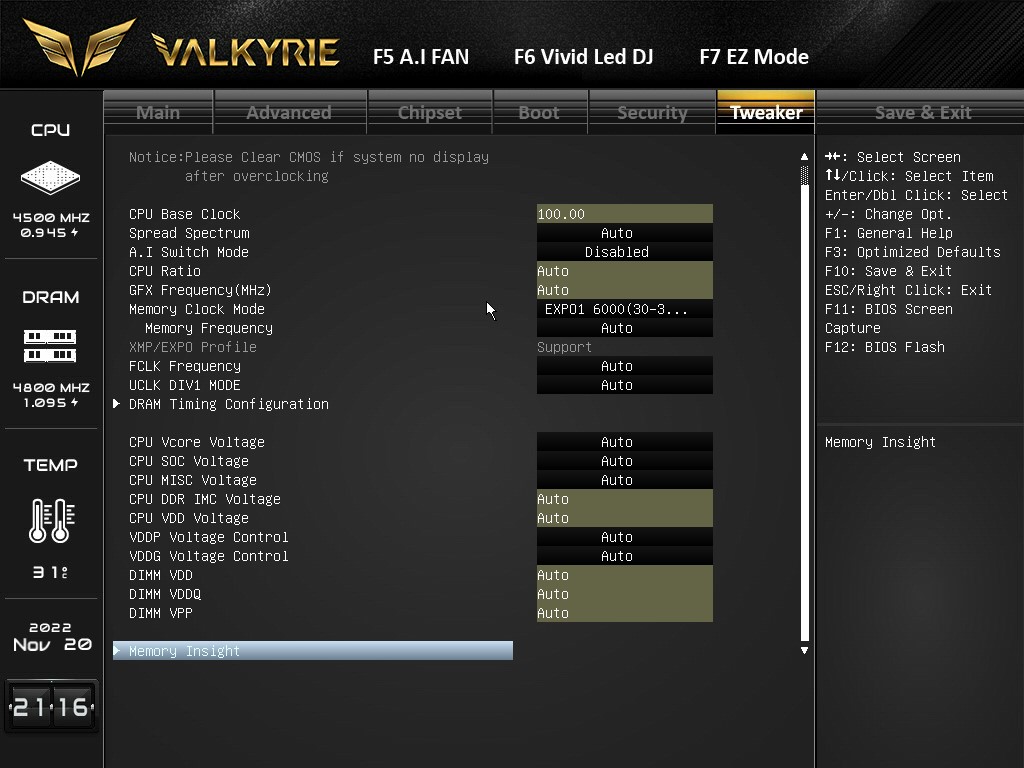Click the clock display showing 21:16
The width and height of the screenshot is (1024, 768).
(52, 707)
